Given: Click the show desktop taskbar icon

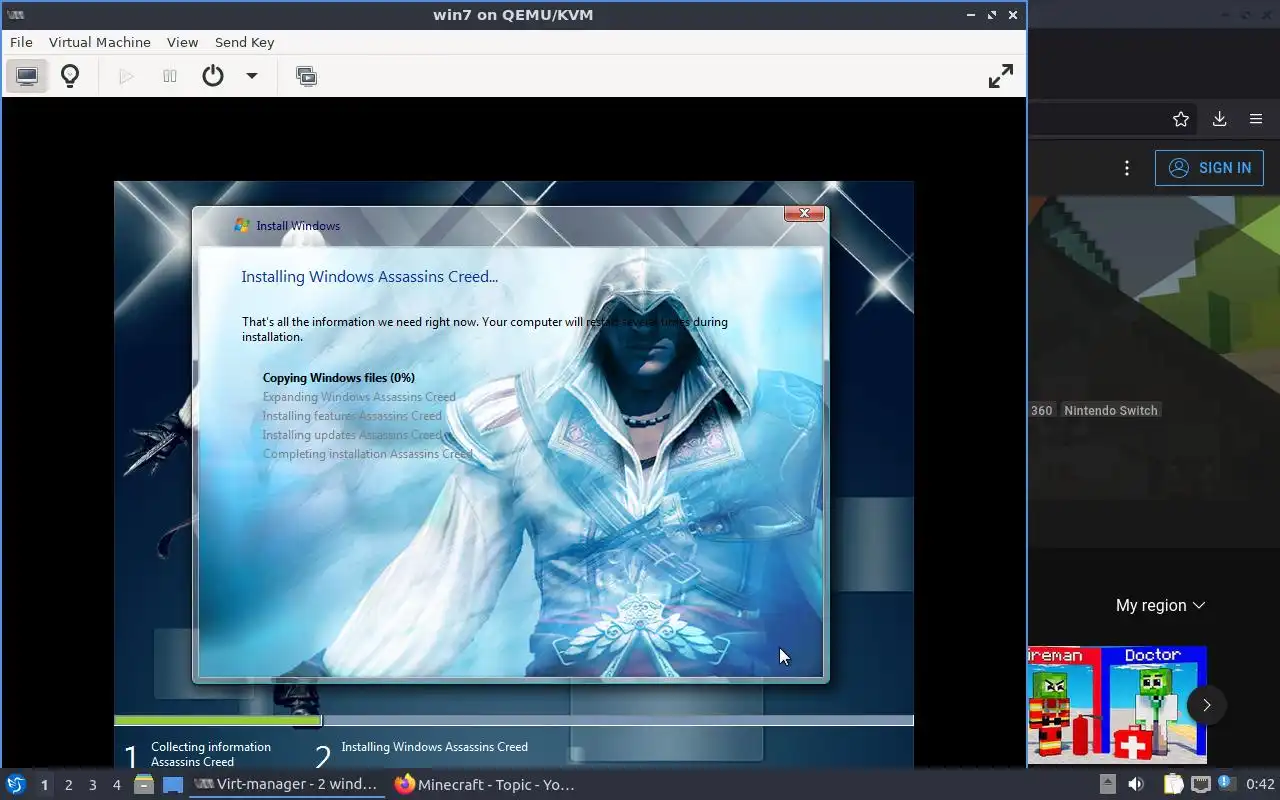Looking at the screenshot, I should point(173,785).
